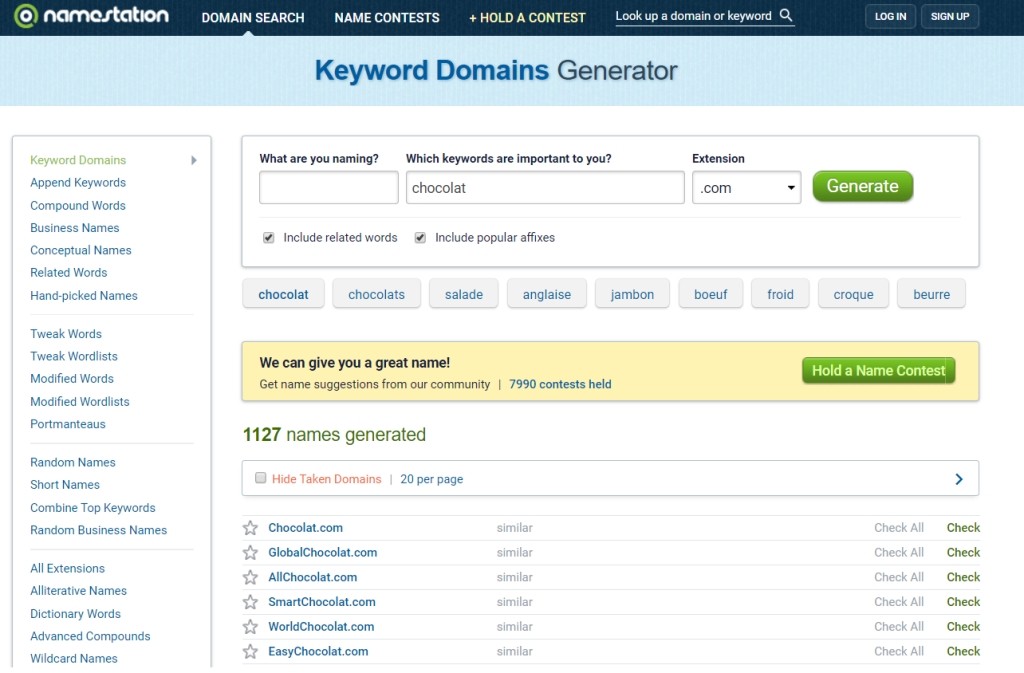Star the SmartChocolat.com domain
This screenshot has height=673, width=1024.
[250, 602]
